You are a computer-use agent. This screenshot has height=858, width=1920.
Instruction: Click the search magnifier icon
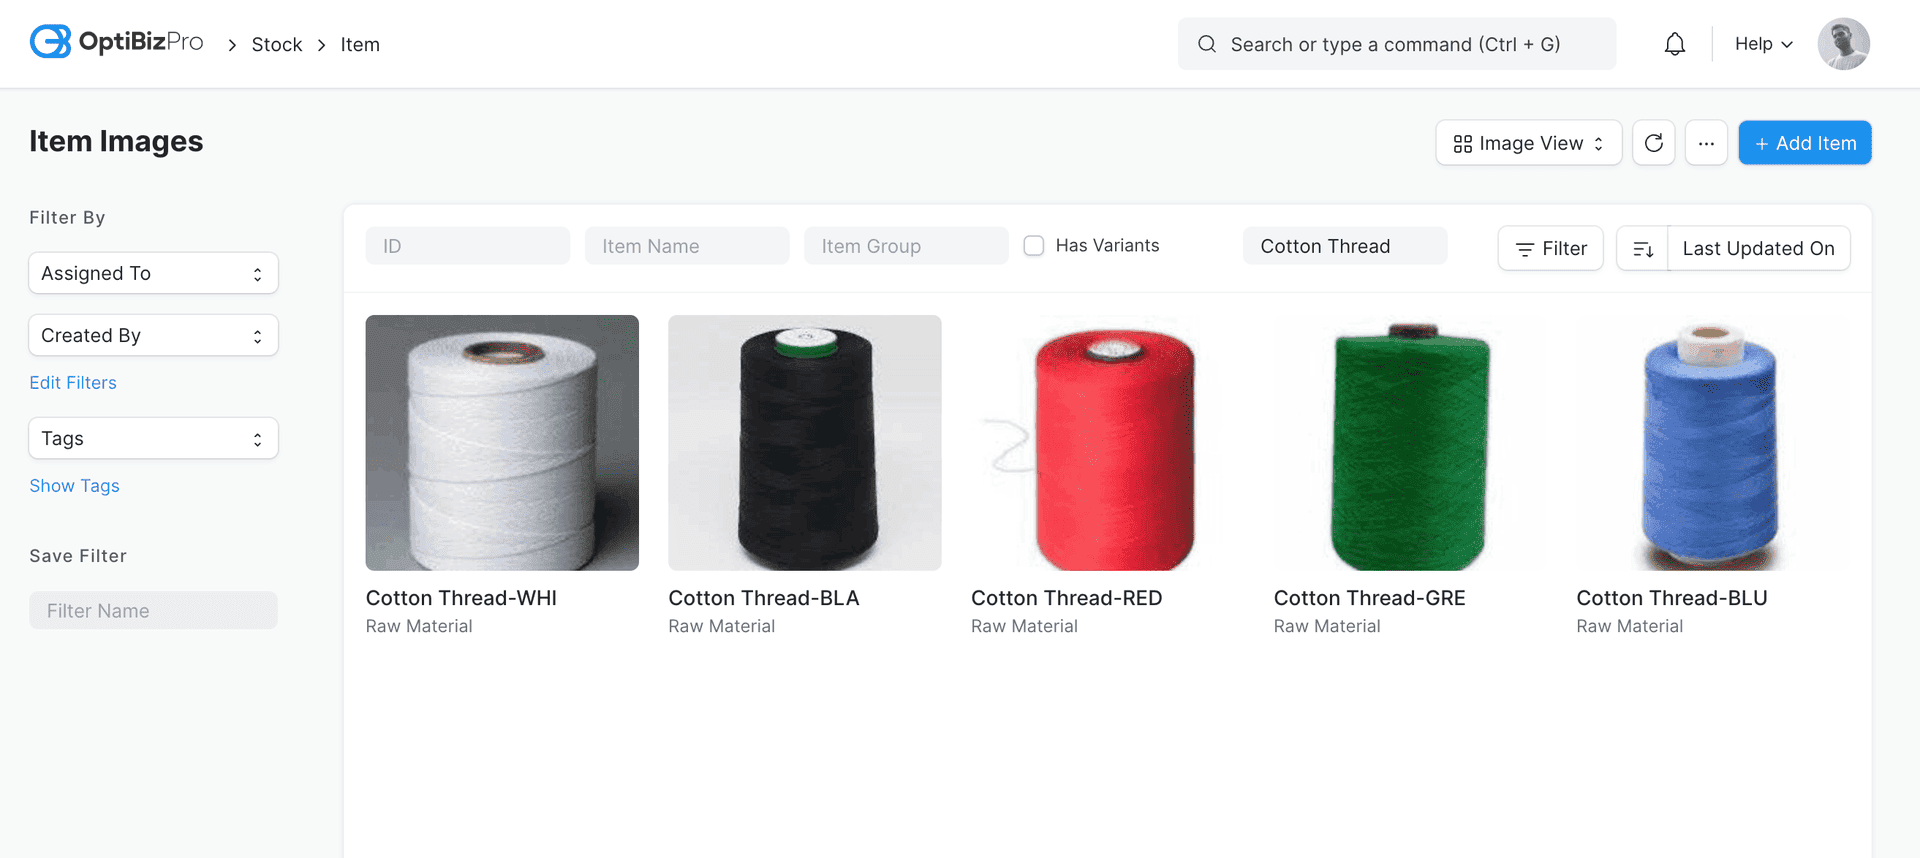click(1207, 44)
